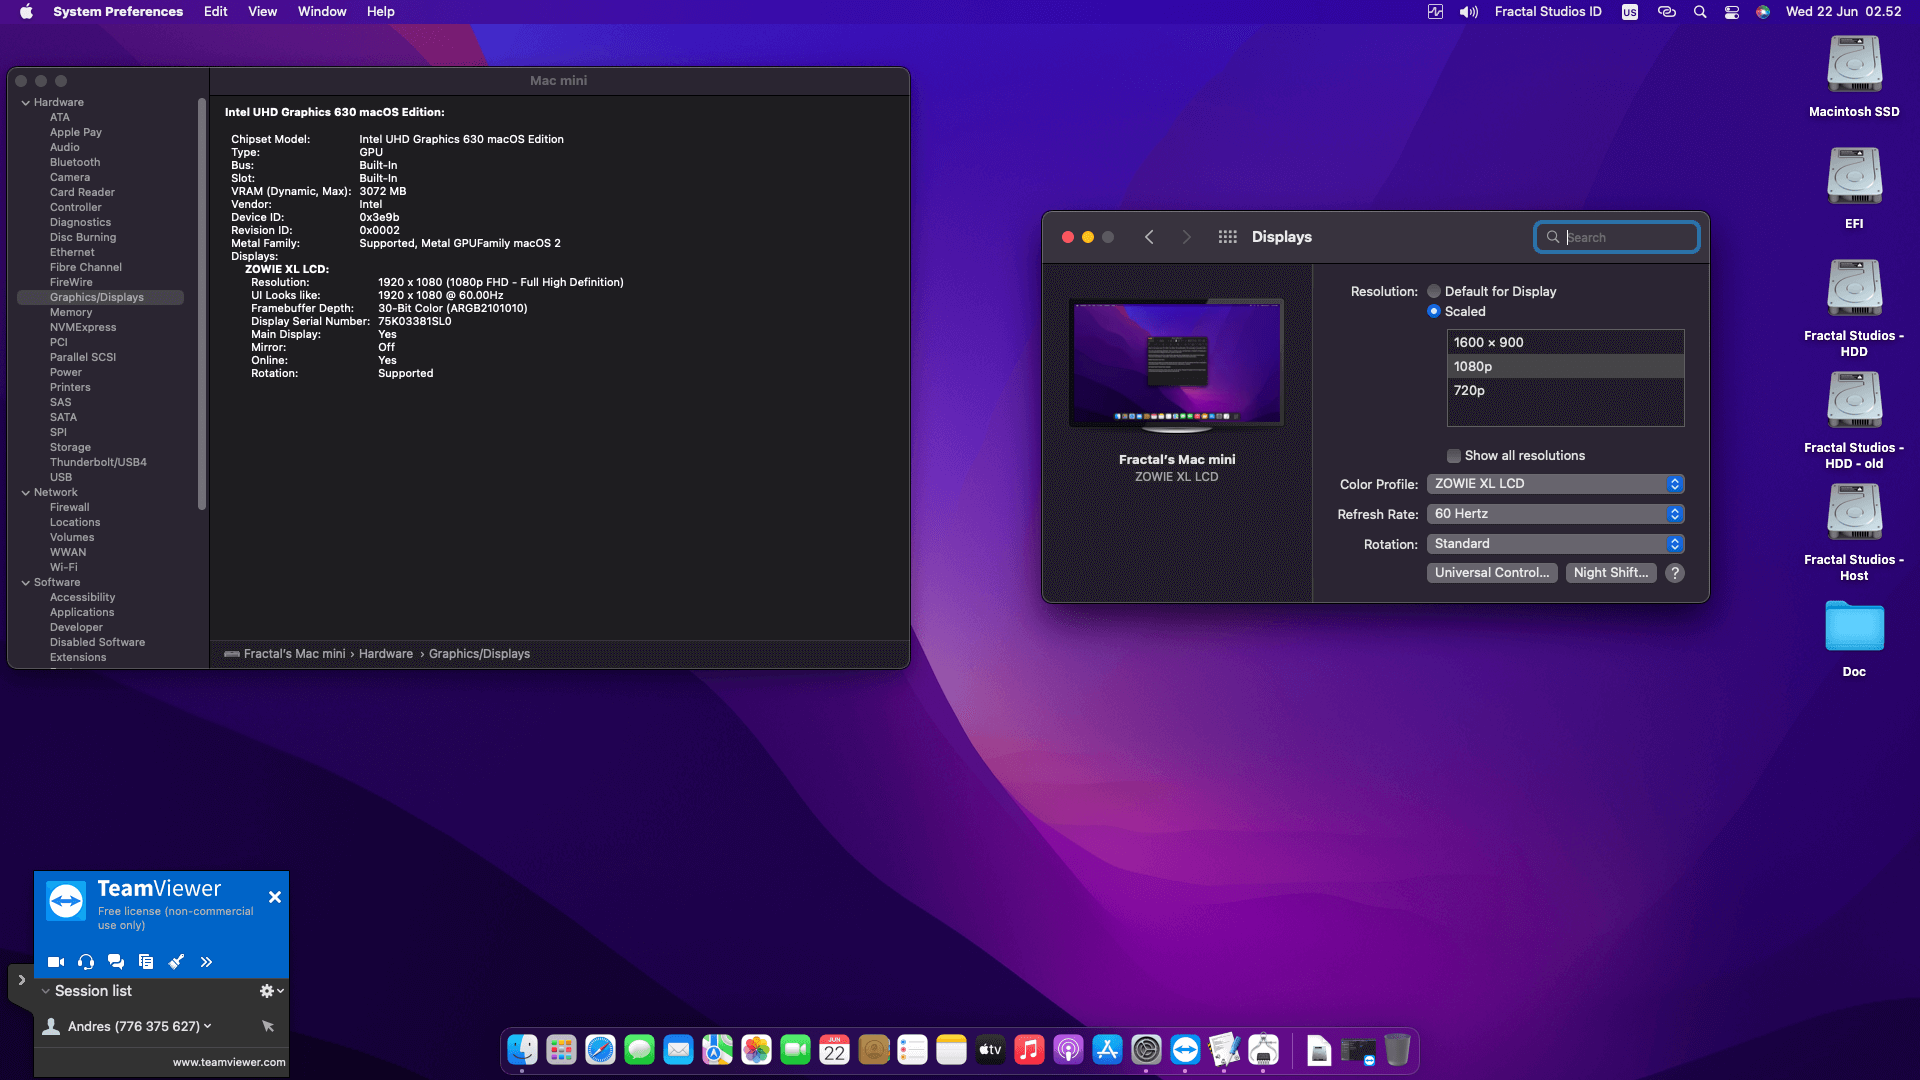The image size is (1920, 1080).
Task: Open Refresh Rate dropdown
Action: coord(1556,514)
